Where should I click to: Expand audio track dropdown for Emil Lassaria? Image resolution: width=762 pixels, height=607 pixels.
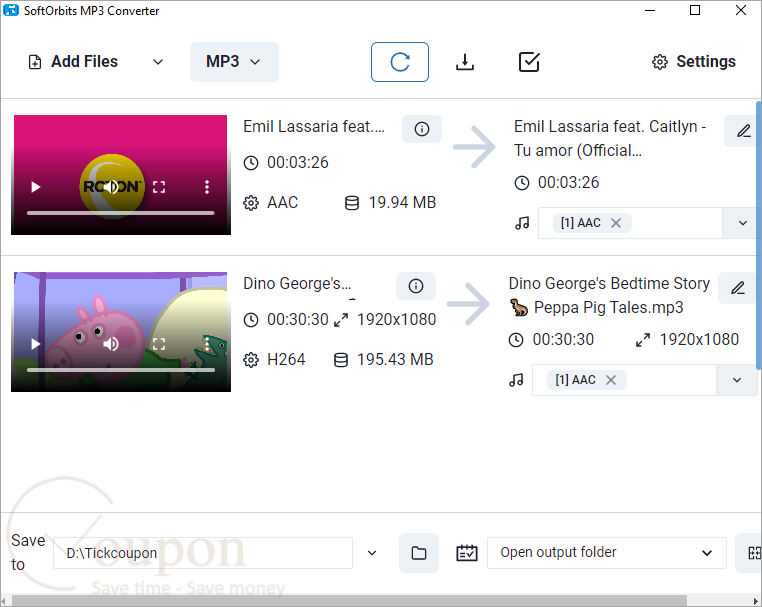click(x=742, y=223)
